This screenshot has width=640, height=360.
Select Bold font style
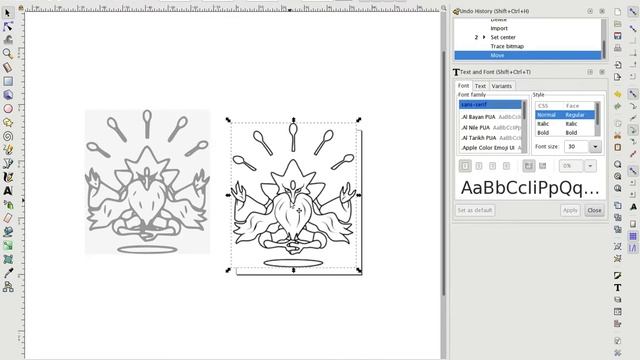pos(565,133)
